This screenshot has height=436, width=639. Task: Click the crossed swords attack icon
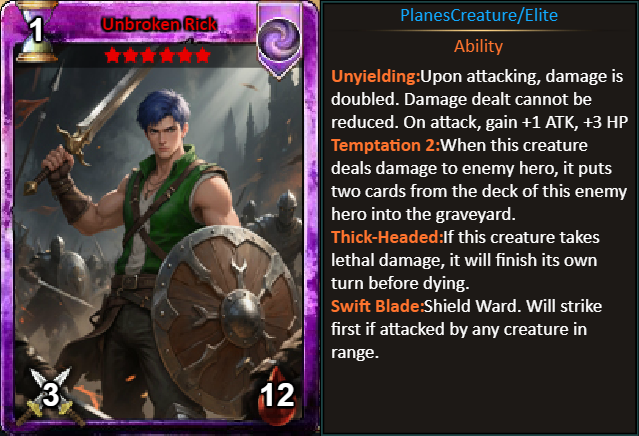tap(50, 394)
